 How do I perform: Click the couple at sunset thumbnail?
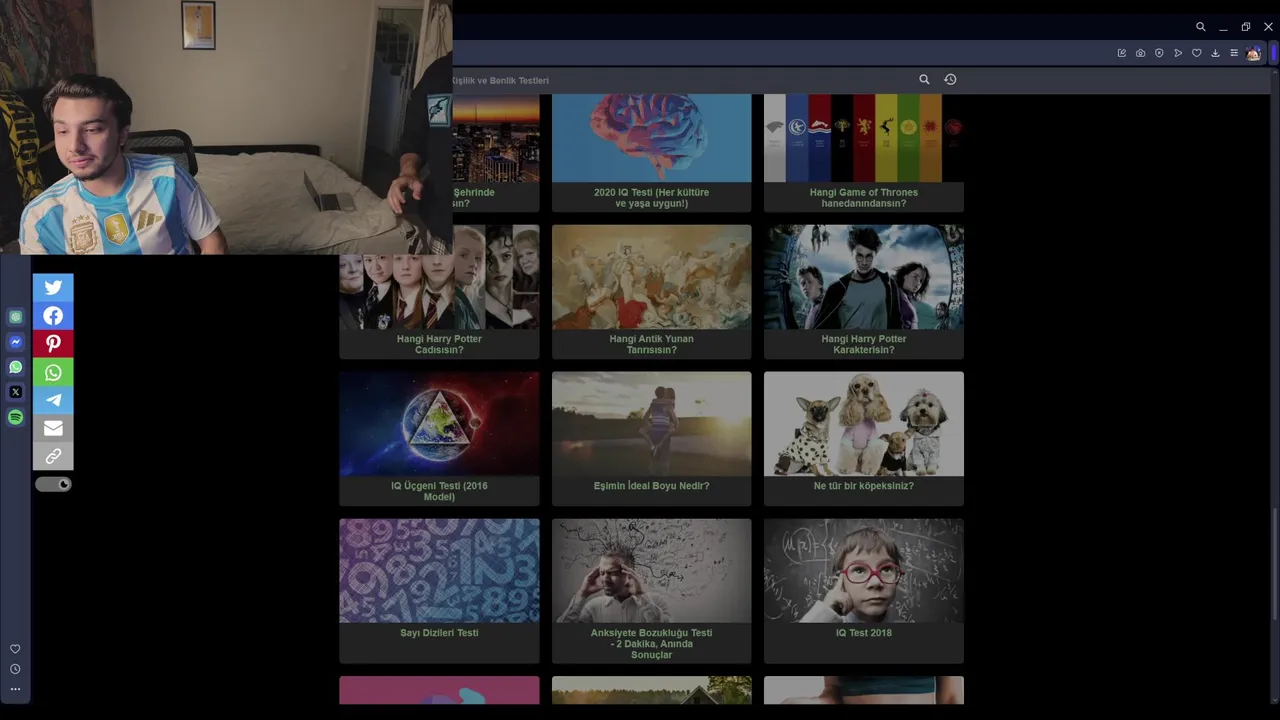pos(651,424)
